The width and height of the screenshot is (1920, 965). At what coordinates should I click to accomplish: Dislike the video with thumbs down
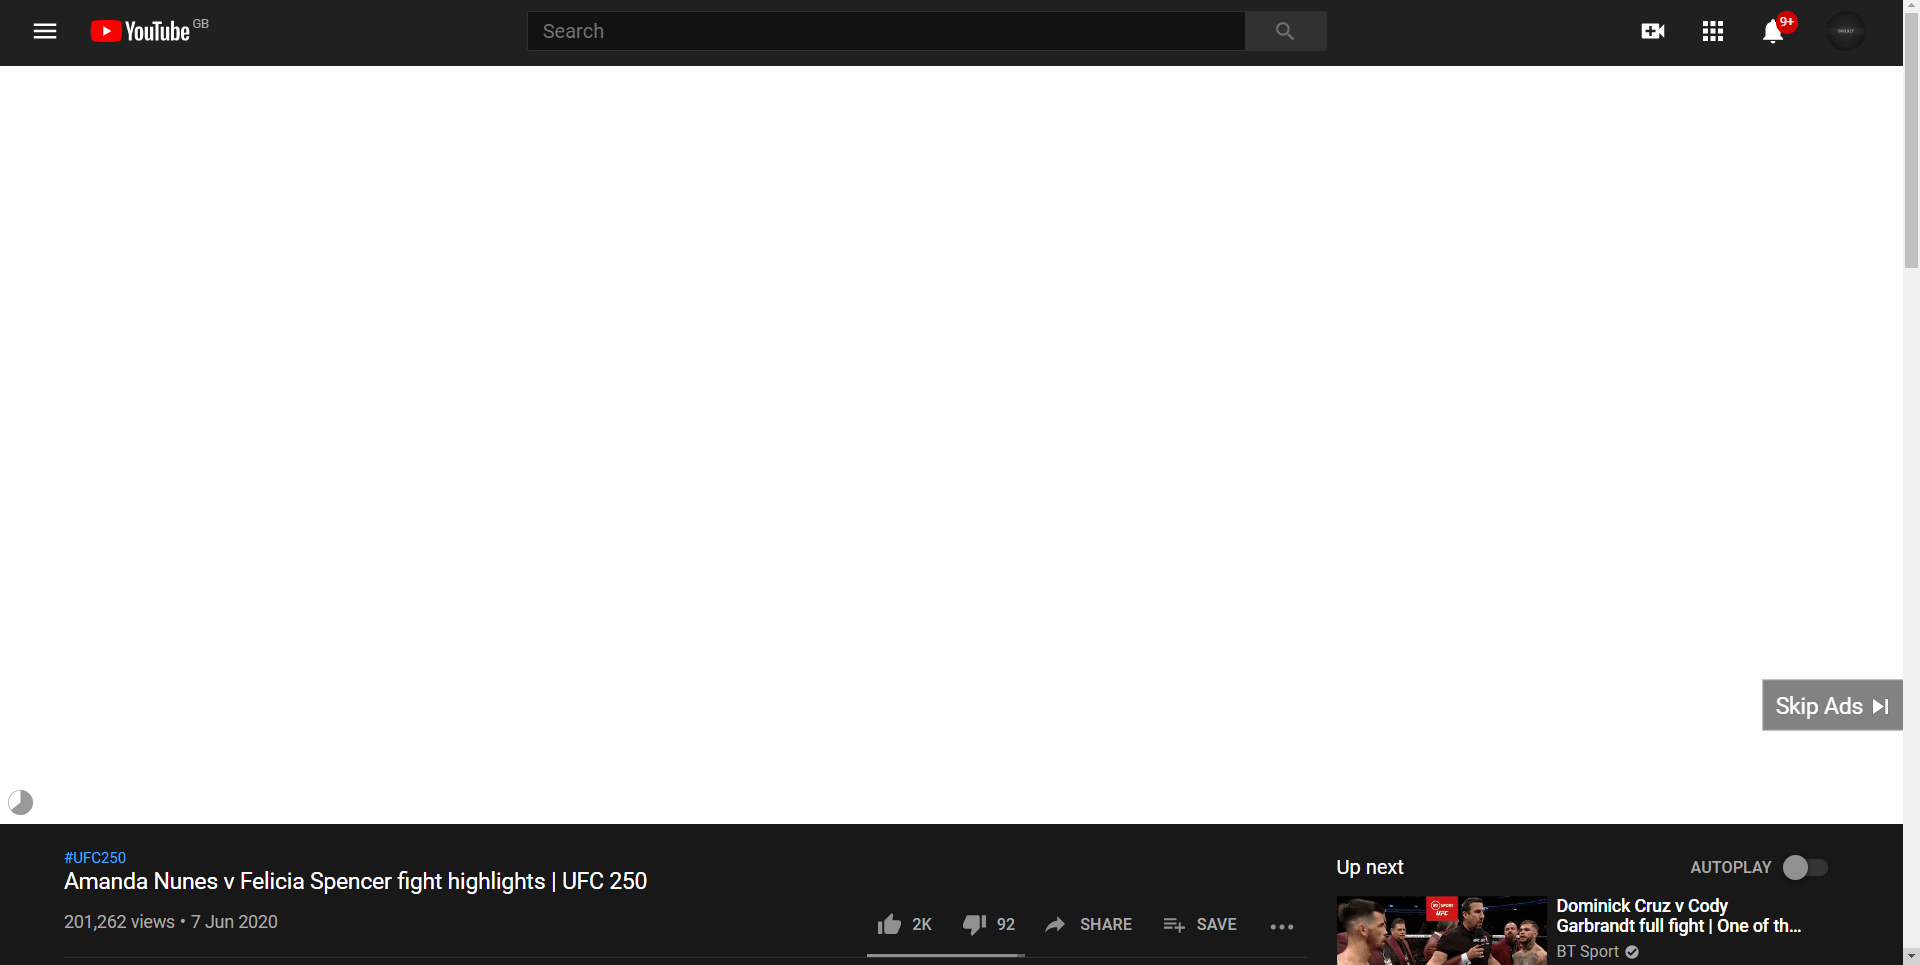(x=973, y=924)
